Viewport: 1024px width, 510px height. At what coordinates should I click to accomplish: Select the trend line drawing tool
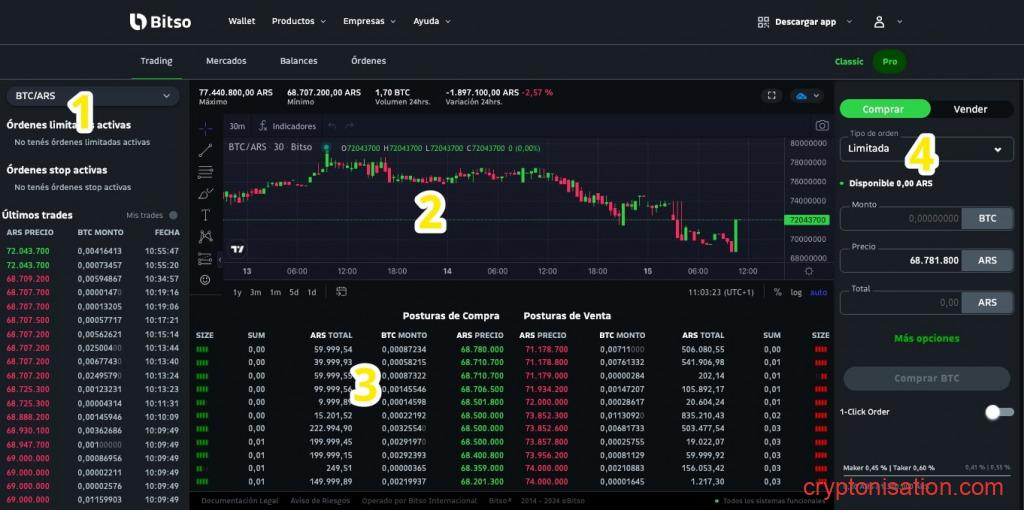[x=205, y=150]
